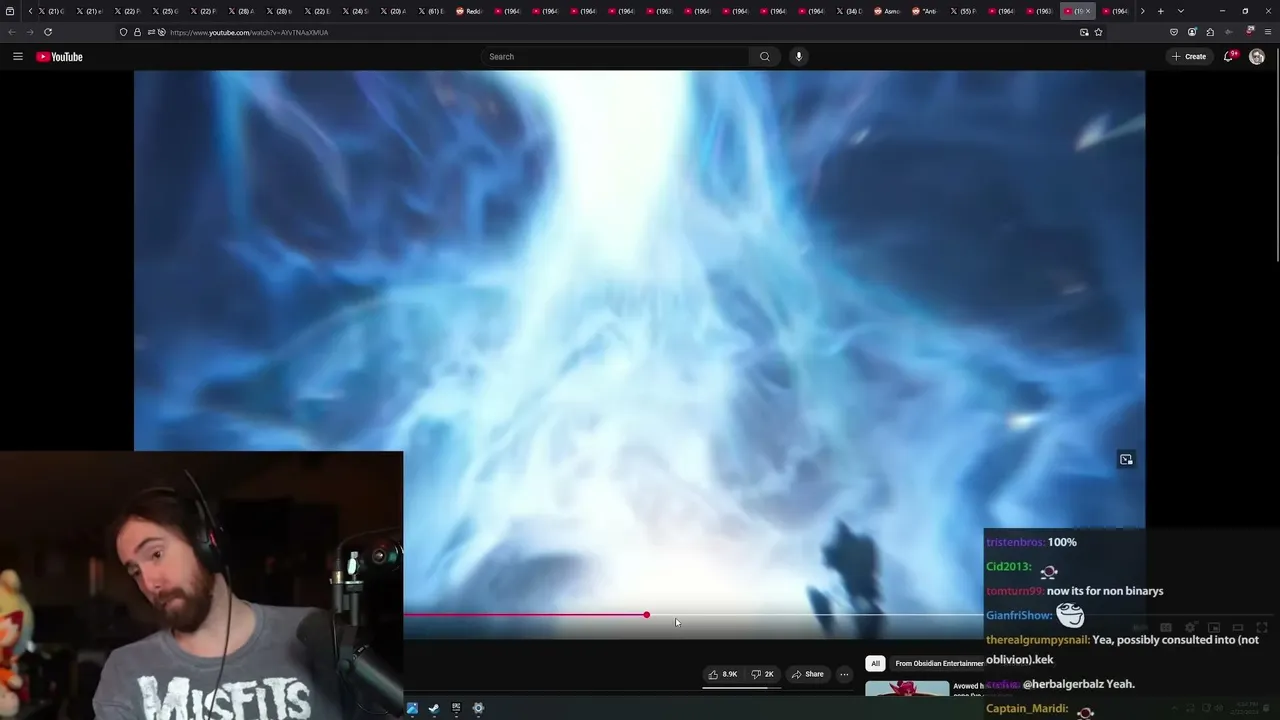Go back one page in the browser
Screen dimensions: 1280x720
pyautogui.click(x=12, y=32)
